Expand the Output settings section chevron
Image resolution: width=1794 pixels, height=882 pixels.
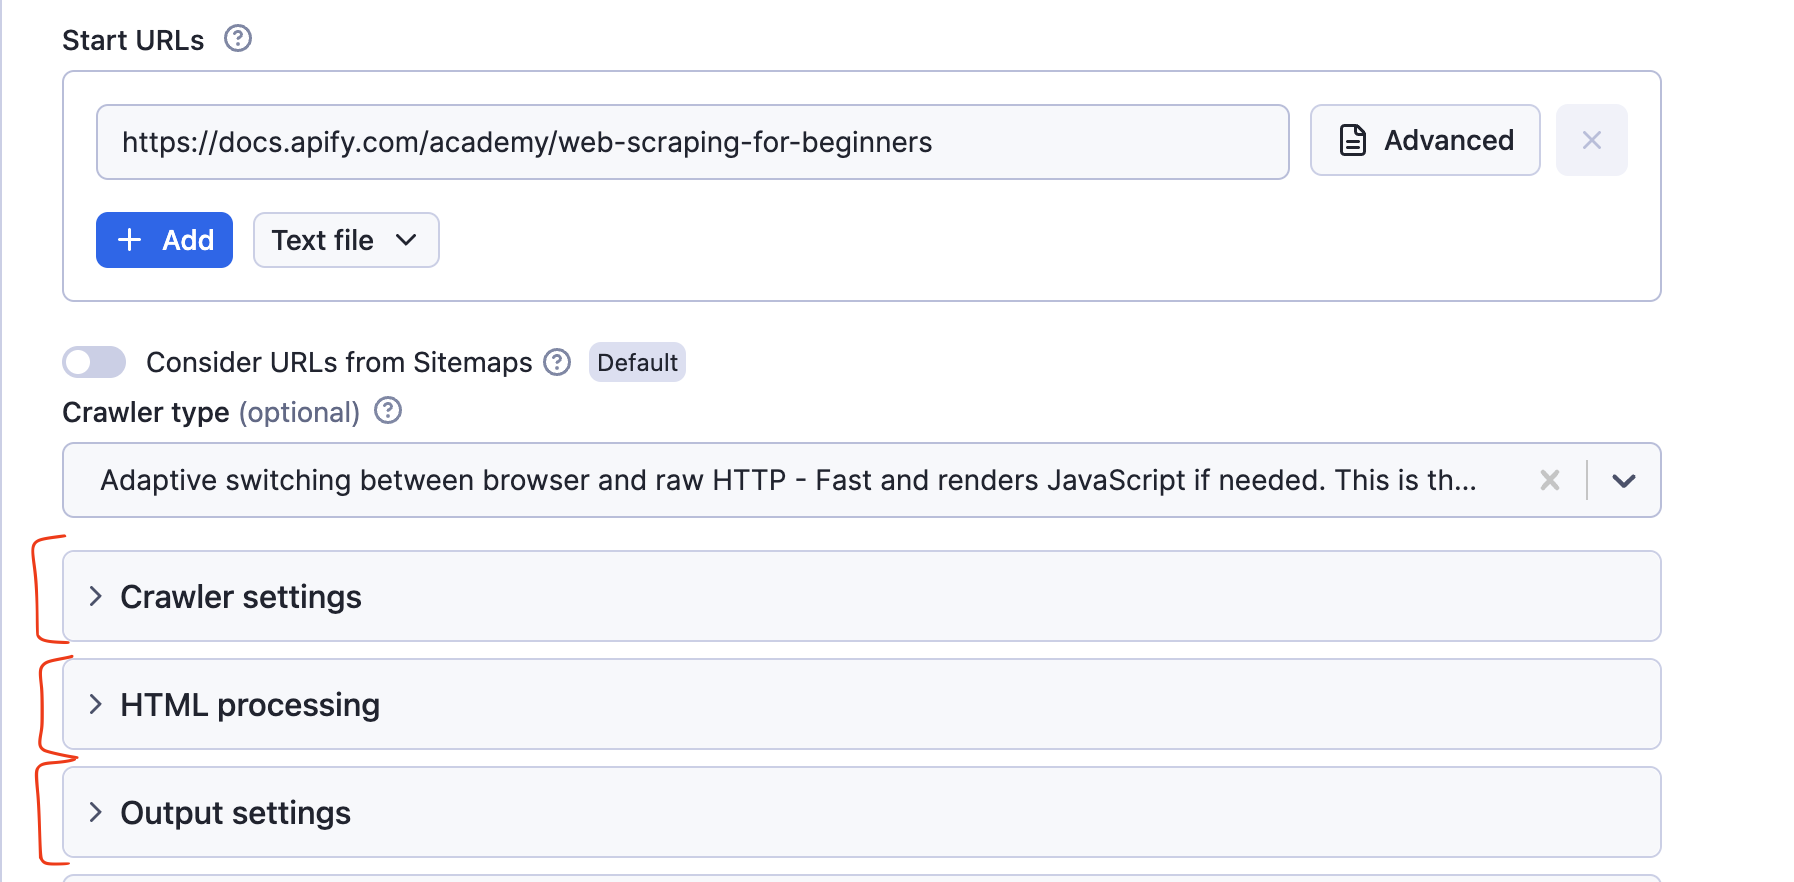point(96,813)
